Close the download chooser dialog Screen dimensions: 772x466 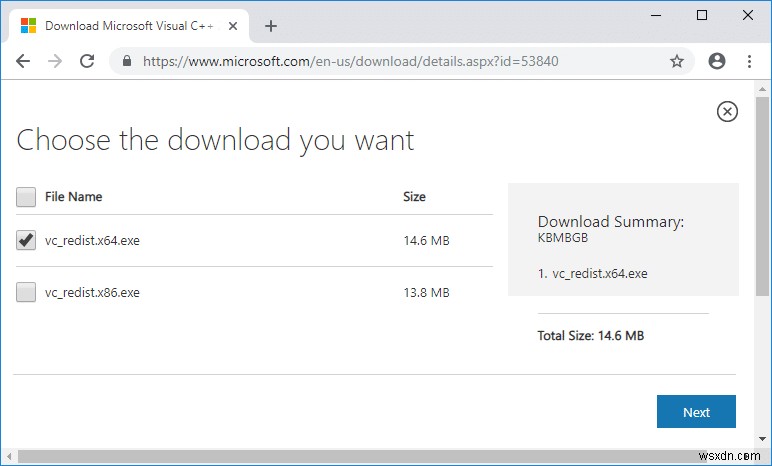pyautogui.click(x=728, y=111)
